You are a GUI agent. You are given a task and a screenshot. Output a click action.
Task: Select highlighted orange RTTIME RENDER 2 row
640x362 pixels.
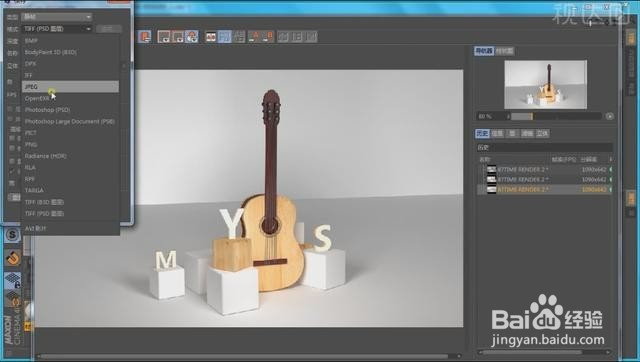tap(545, 189)
